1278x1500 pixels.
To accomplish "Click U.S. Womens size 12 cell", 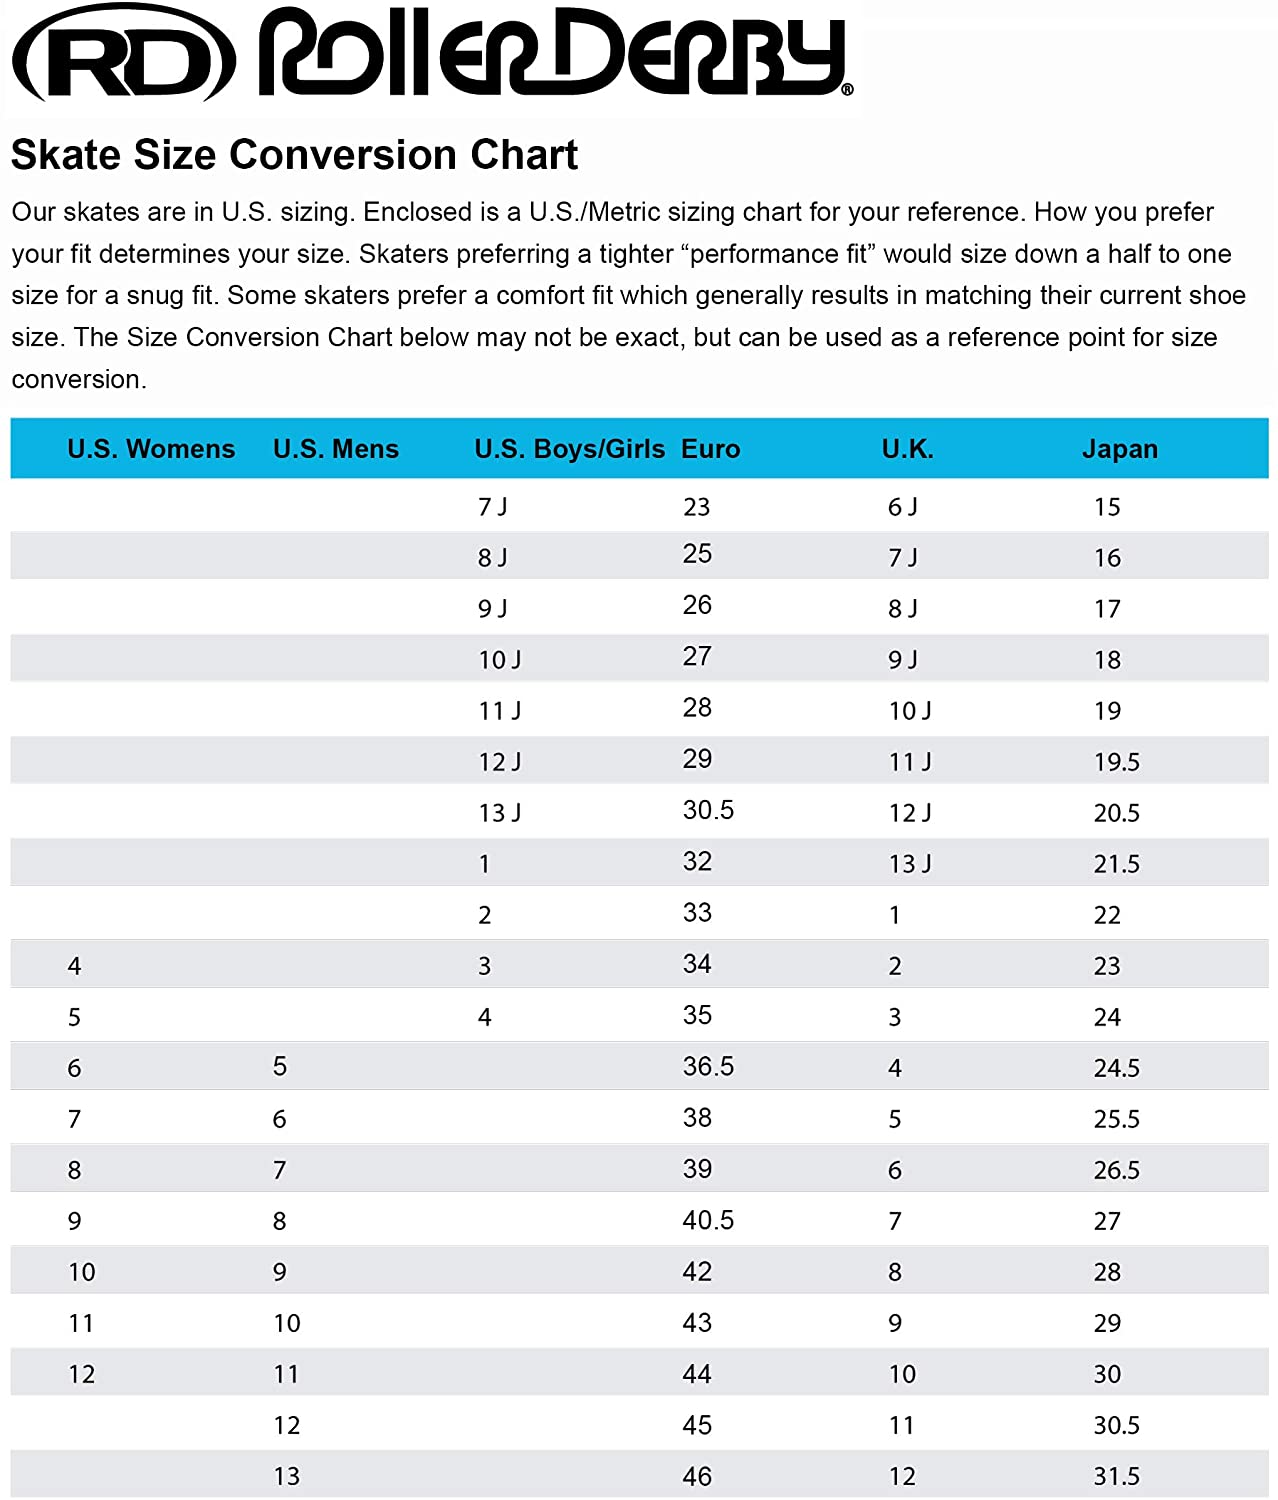I will 81,1374.
